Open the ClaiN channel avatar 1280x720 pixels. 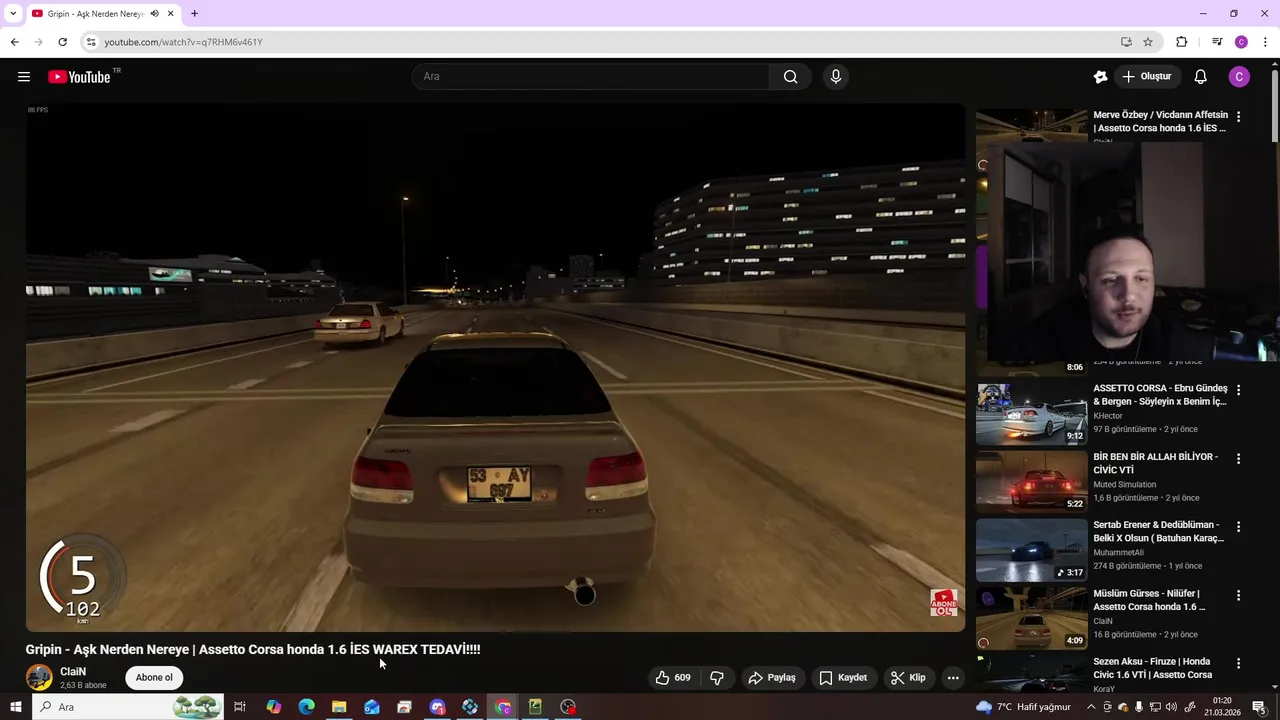[39, 678]
